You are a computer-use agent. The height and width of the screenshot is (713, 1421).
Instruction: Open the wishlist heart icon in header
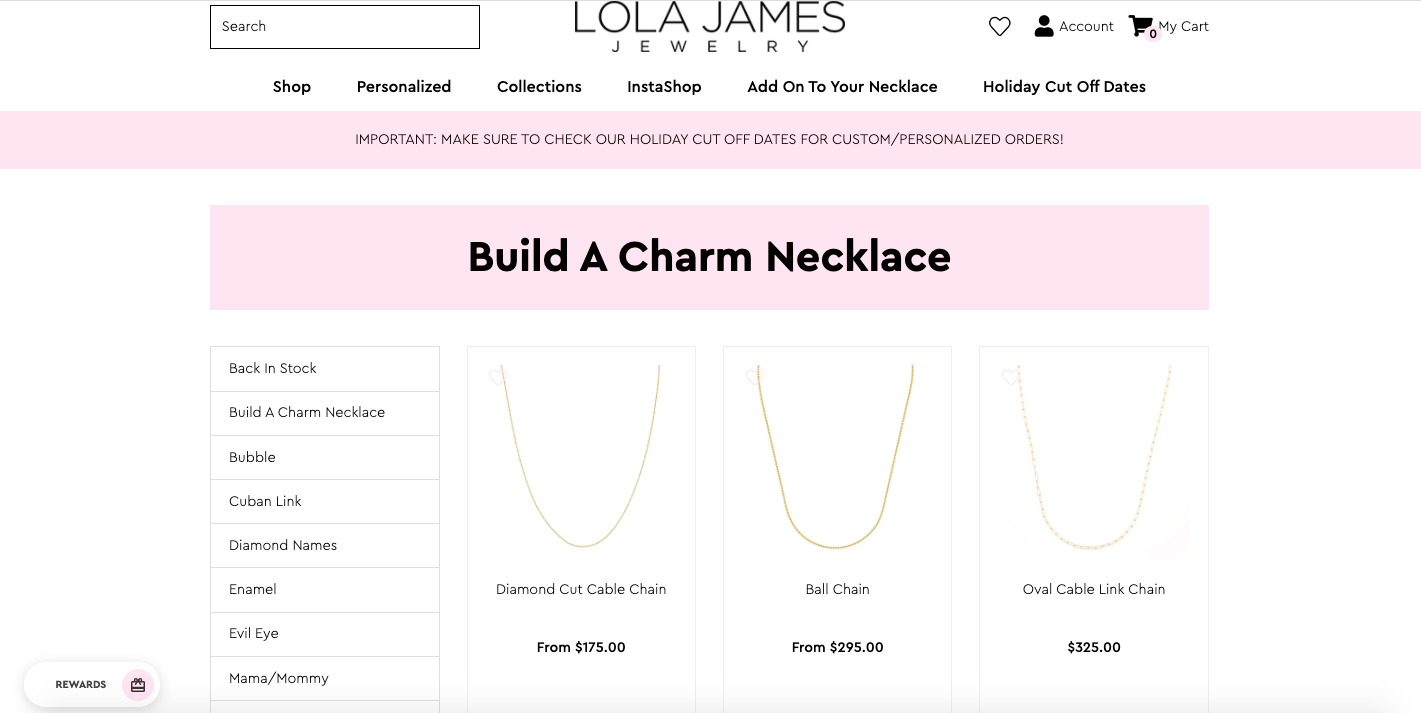(x=999, y=27)
